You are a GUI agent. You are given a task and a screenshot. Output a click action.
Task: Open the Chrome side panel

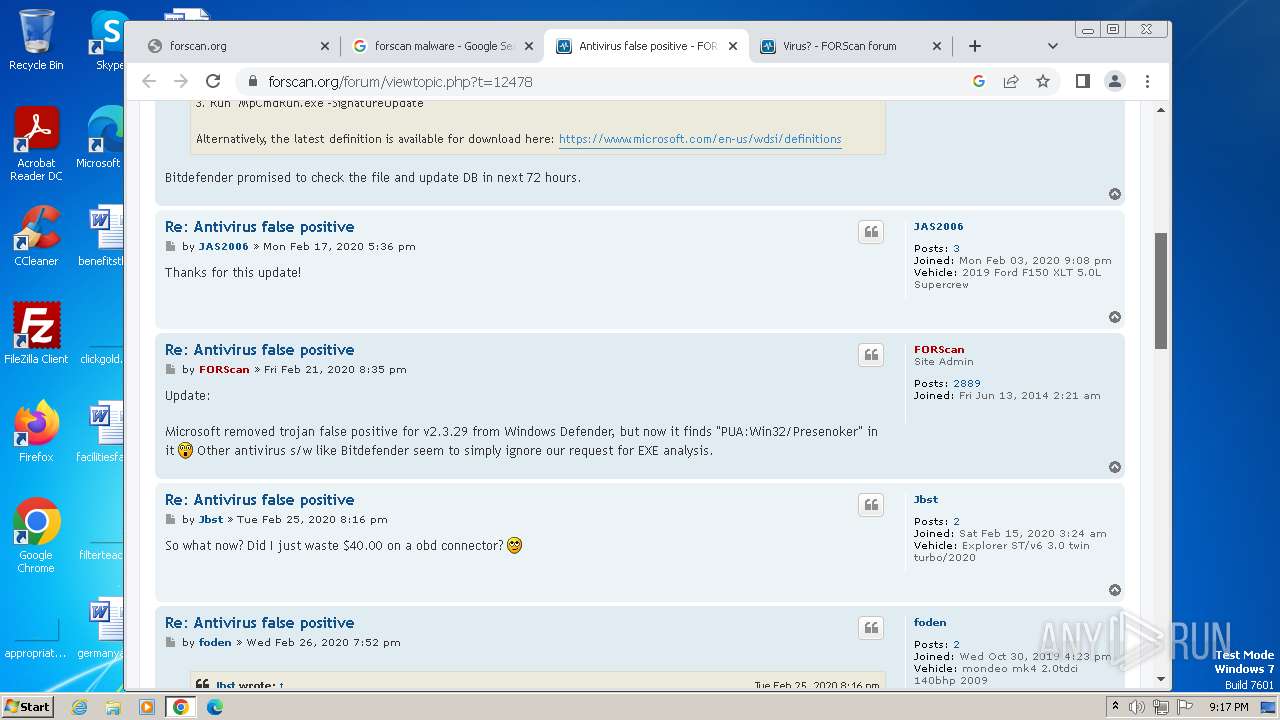pos(1082,81)
